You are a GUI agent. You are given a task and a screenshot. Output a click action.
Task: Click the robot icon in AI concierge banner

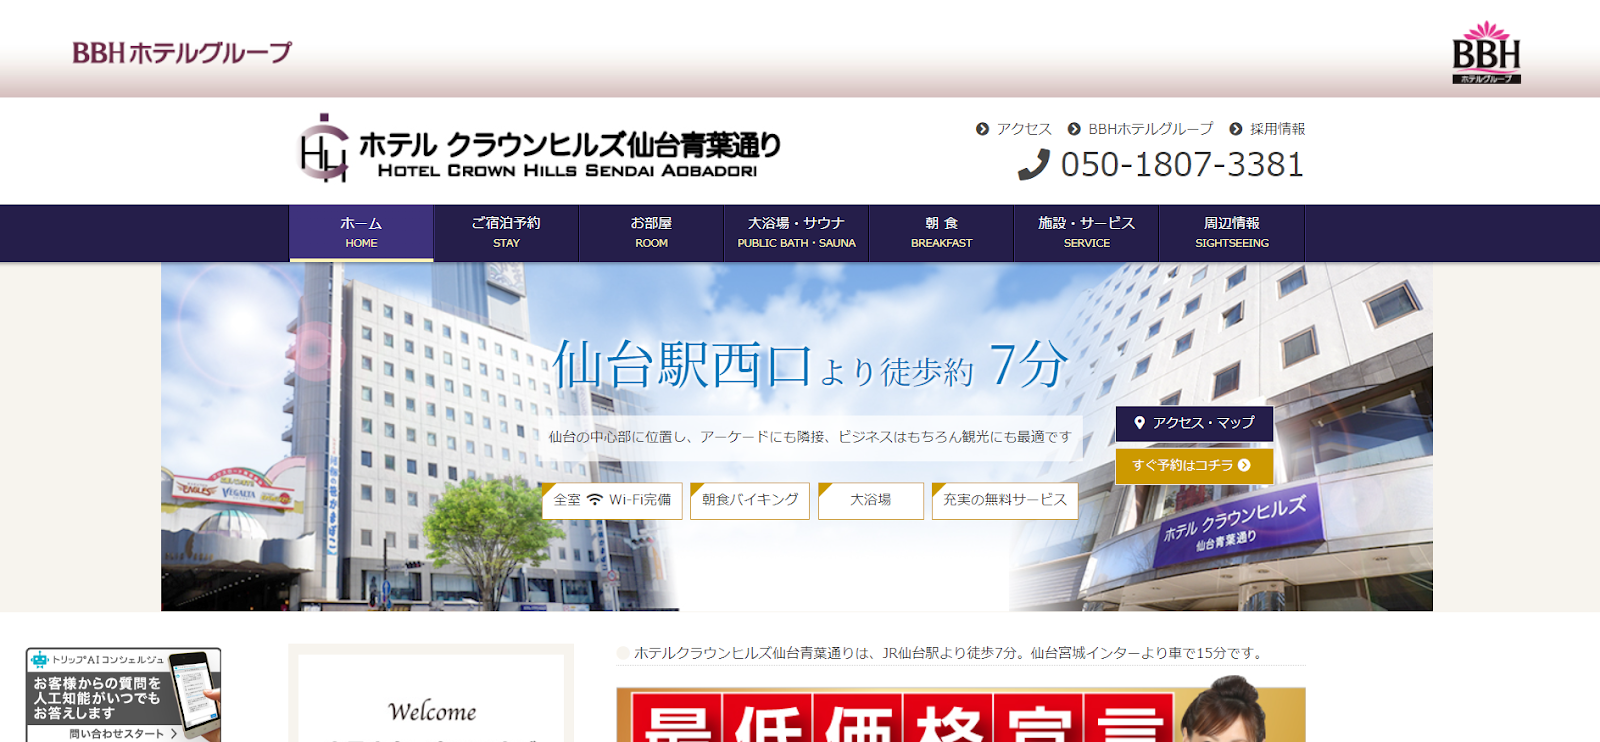[x=39, y=660]
